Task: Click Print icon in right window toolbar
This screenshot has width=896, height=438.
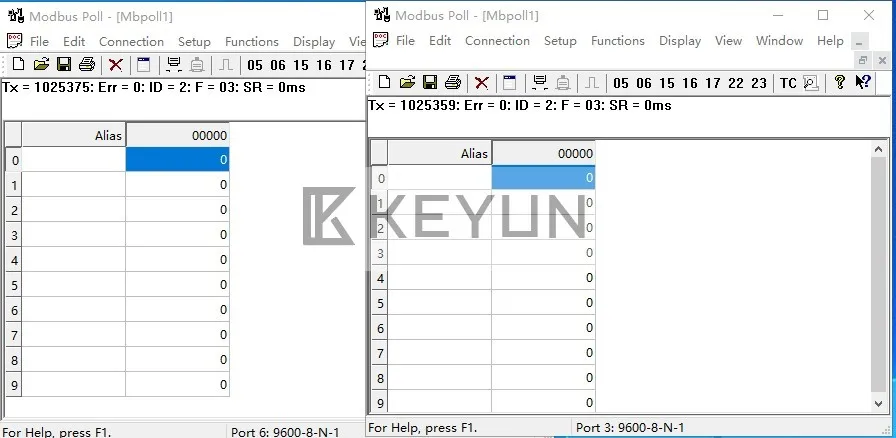Action: pyautogui.click(x=453, y=83)
